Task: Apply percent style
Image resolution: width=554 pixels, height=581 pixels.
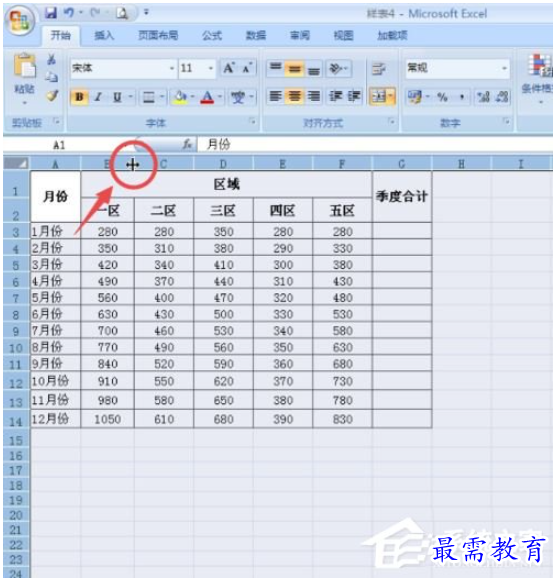Action: tap(442, 97)
